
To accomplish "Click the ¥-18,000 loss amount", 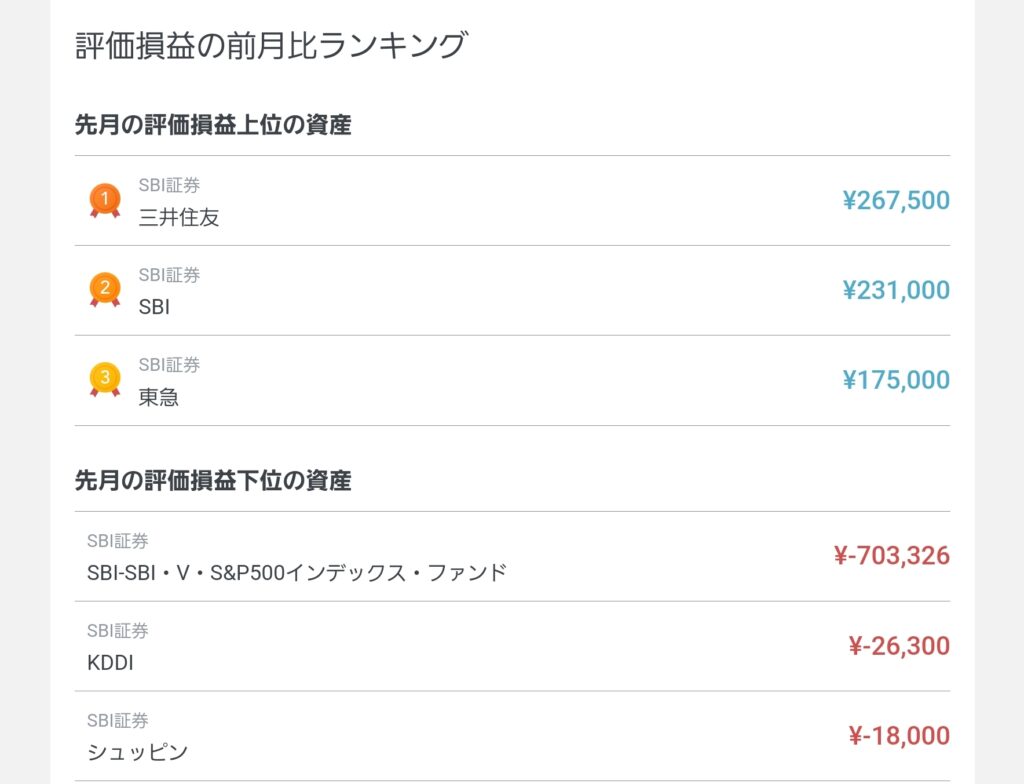I will [898, 736].
